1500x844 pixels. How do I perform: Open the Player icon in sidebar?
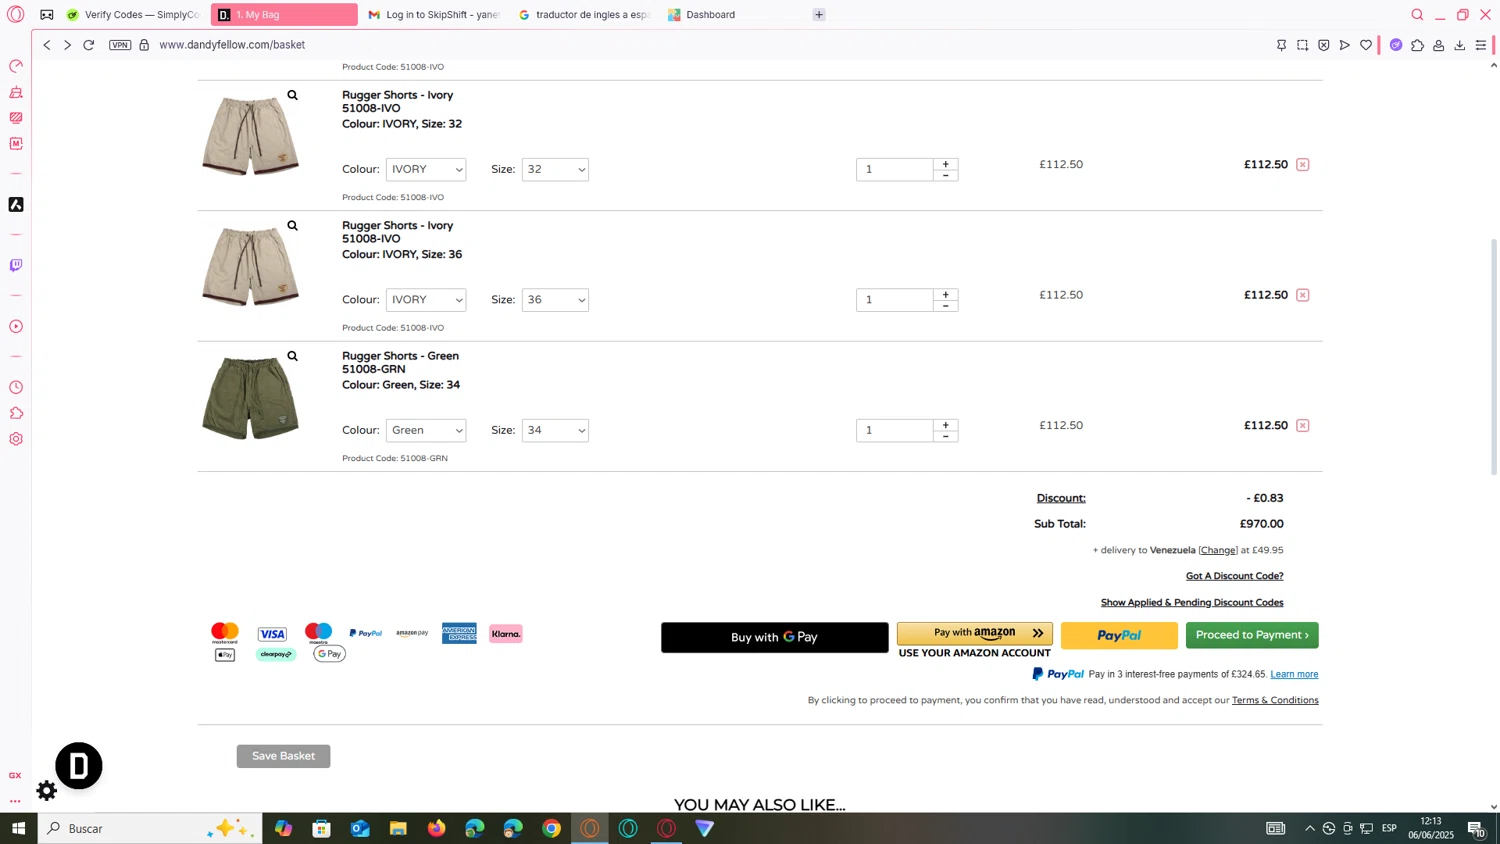pos(16,326)
